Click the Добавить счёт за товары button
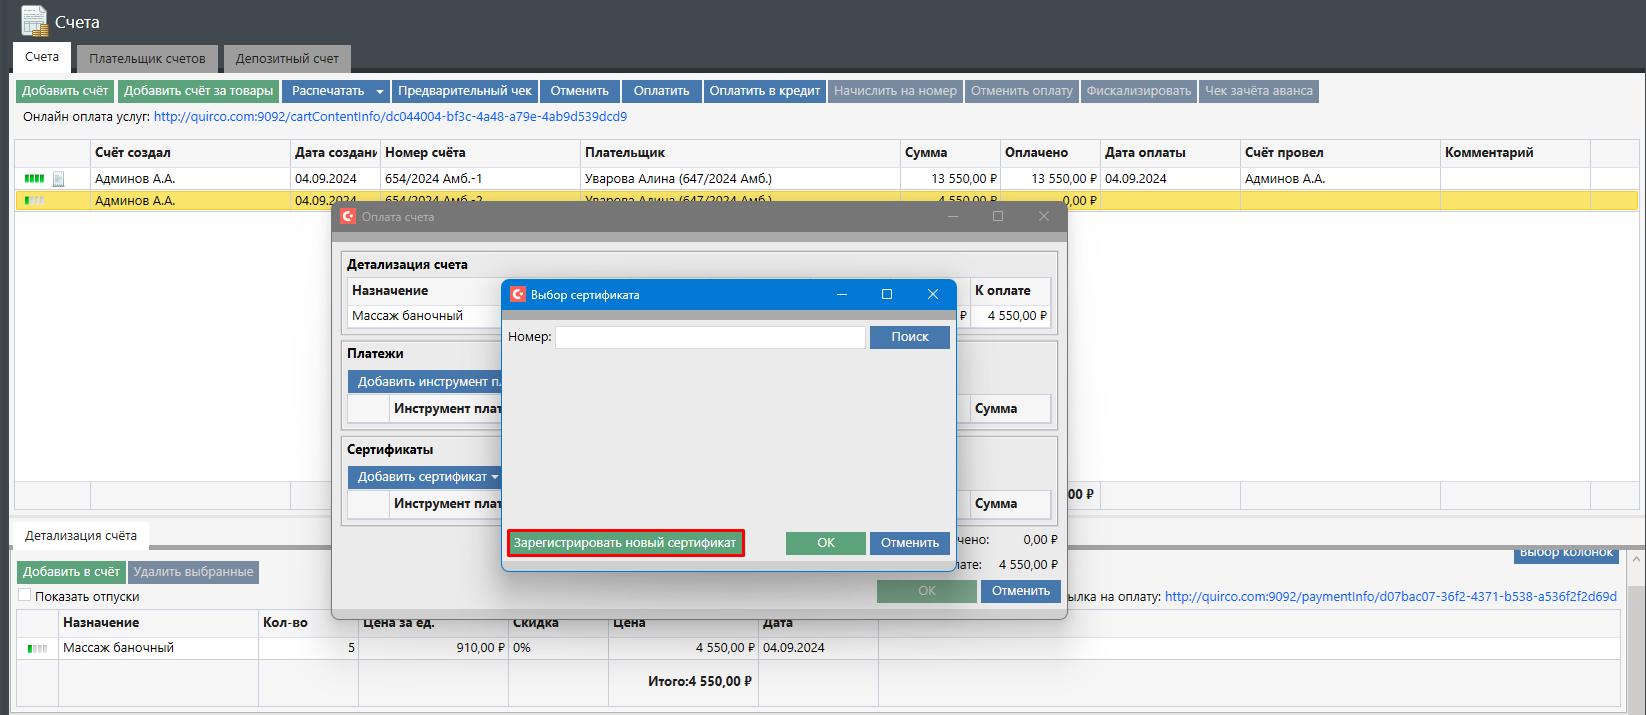 tap(198, 91)
